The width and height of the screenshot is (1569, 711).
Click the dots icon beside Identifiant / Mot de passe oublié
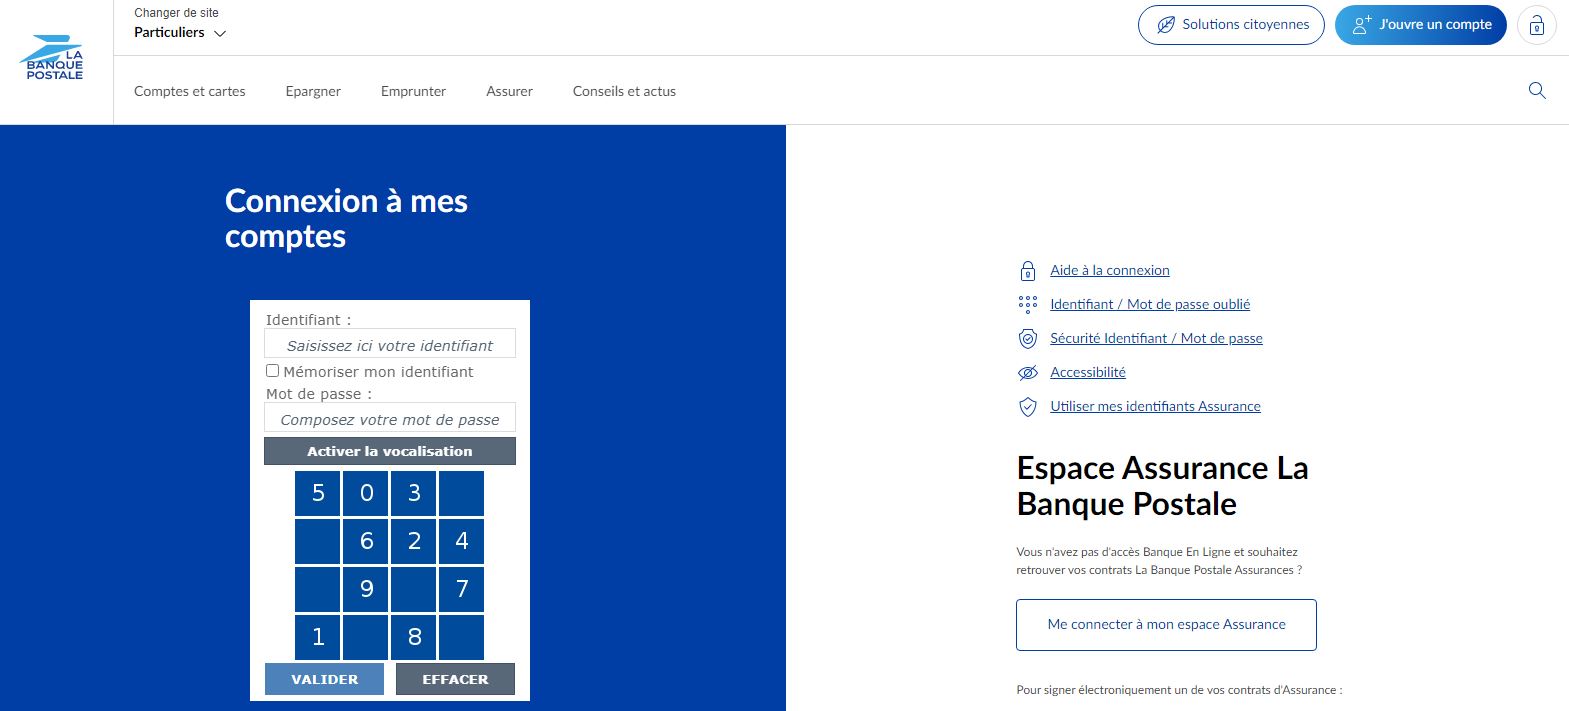click(x=1028, y=305)
